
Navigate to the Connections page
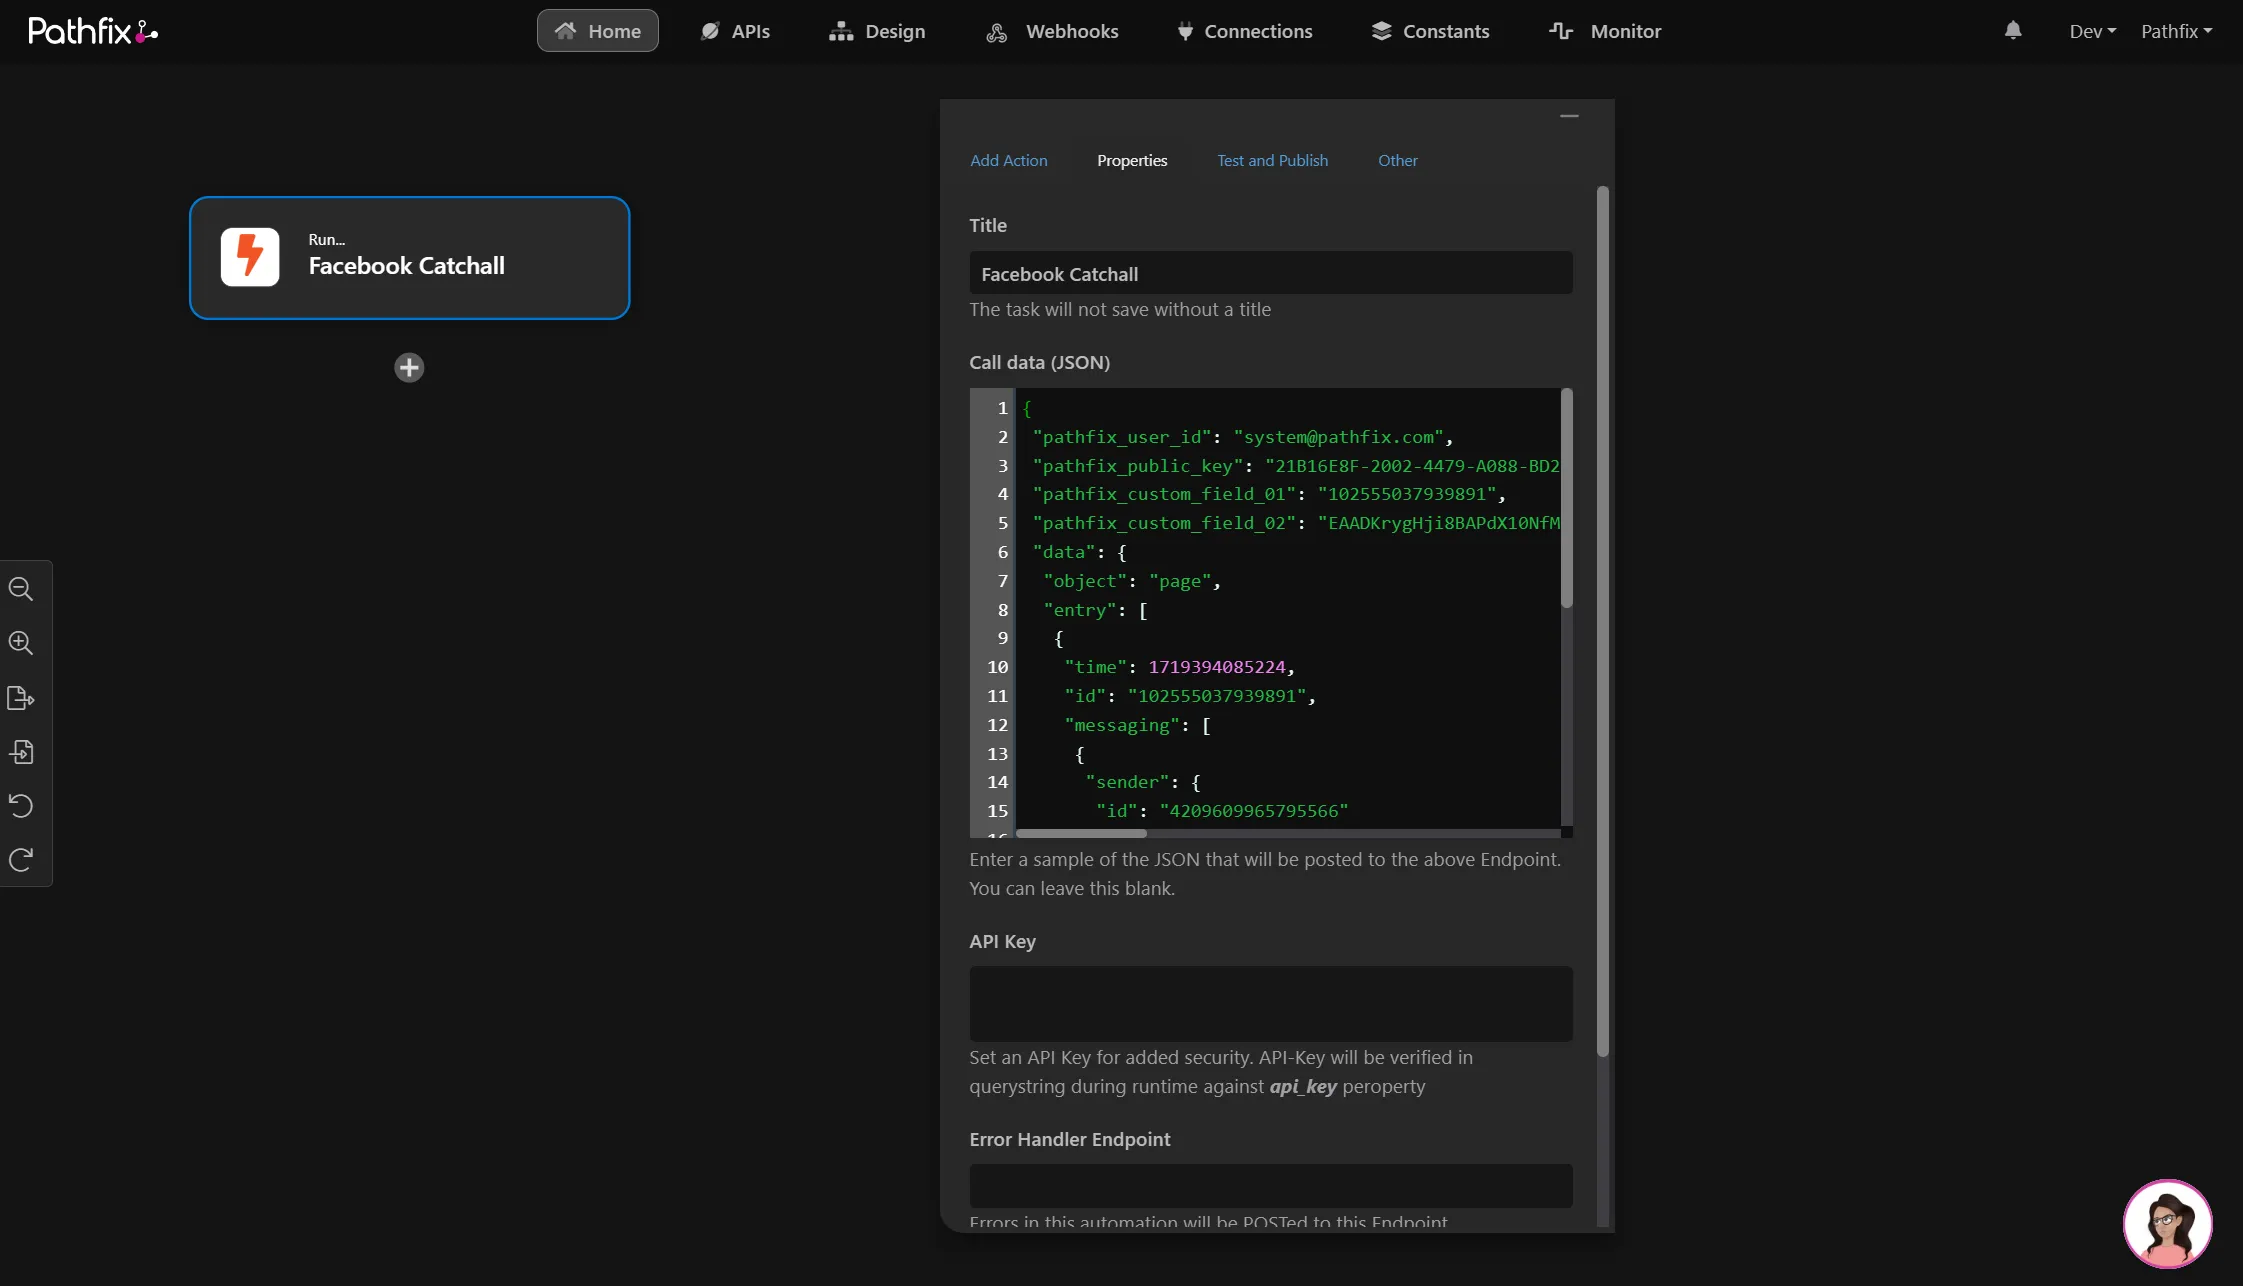coord(1244,31)
